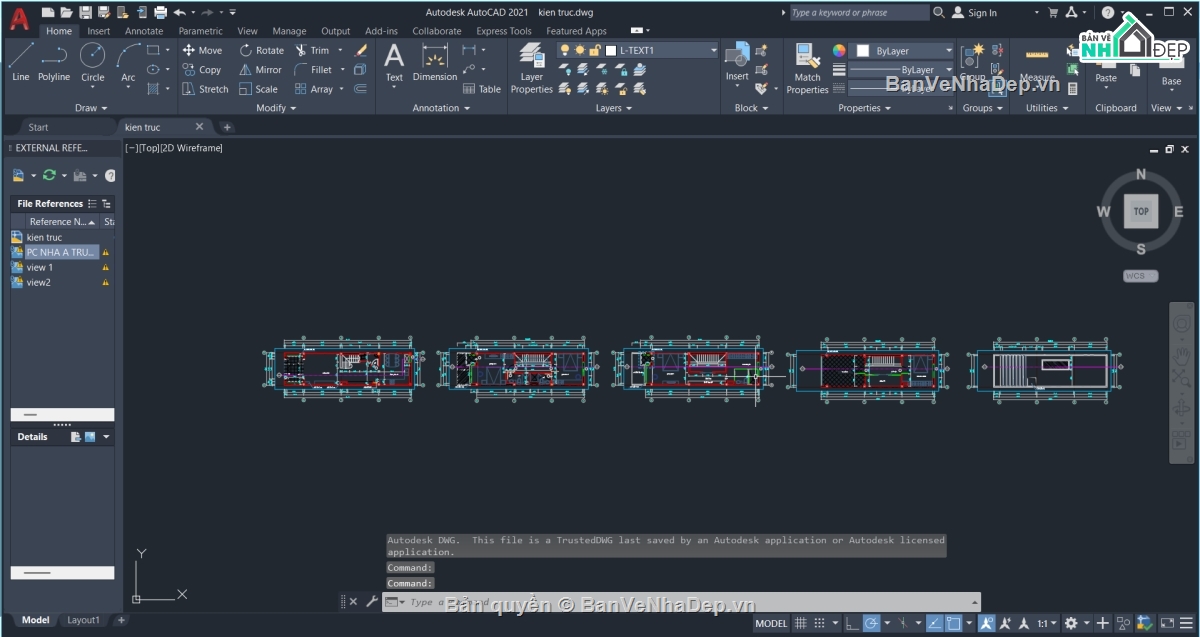
Task: Click the Plot printer icon in quick access
Action: (161, 13)
